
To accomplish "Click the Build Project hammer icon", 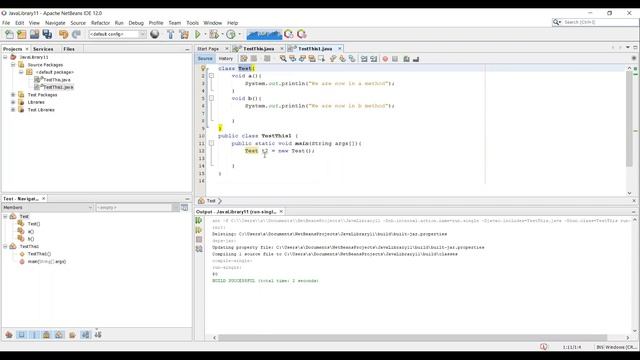I will [171, 35].
